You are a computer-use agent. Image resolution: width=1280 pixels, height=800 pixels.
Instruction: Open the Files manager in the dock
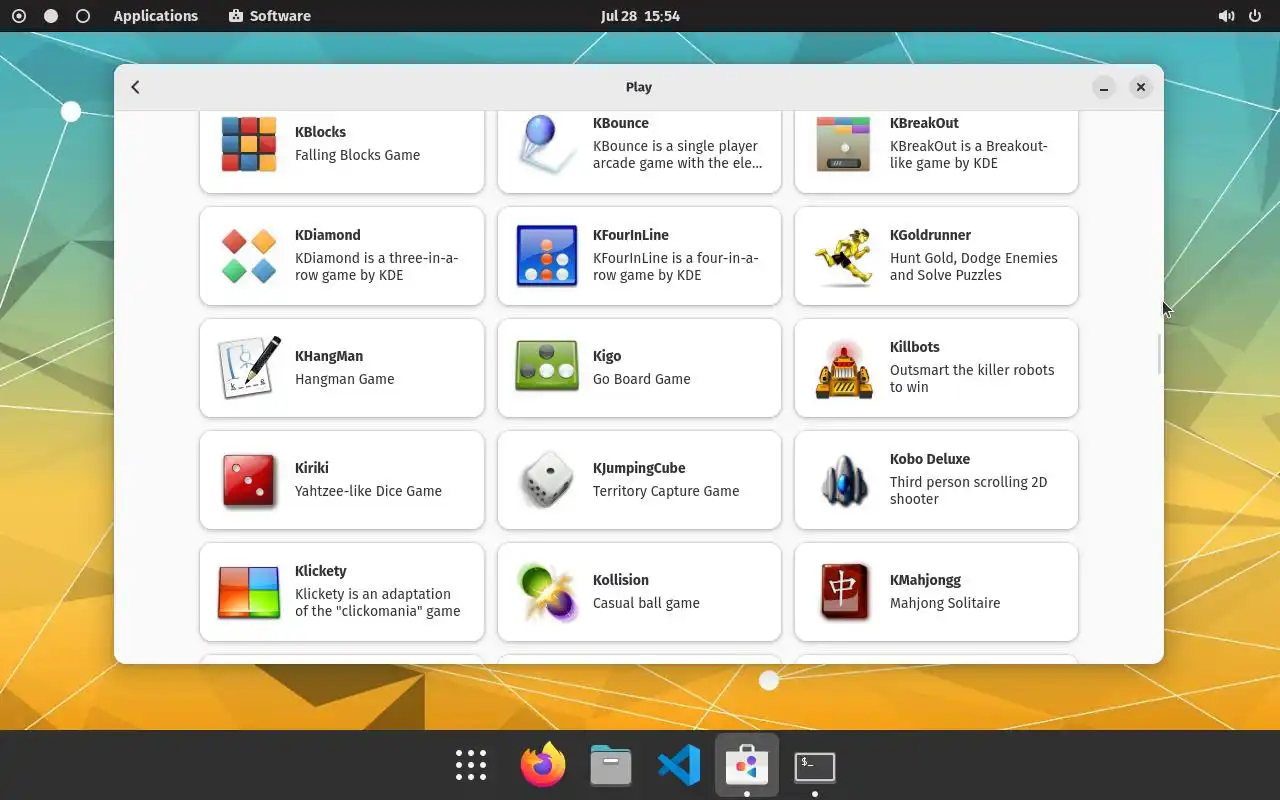[x=611, y=766]
